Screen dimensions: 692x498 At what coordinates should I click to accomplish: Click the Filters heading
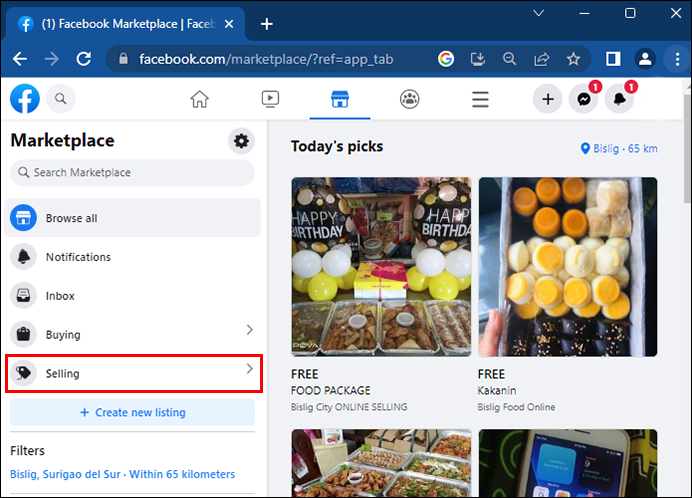27,450
